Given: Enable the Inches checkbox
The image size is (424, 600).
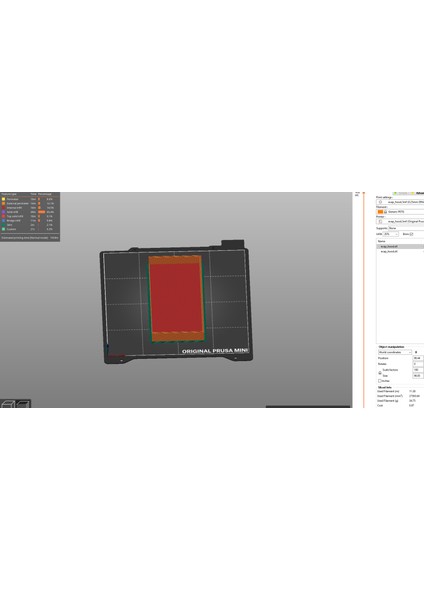Looking at the screenshot, I should tap(380, 381).
